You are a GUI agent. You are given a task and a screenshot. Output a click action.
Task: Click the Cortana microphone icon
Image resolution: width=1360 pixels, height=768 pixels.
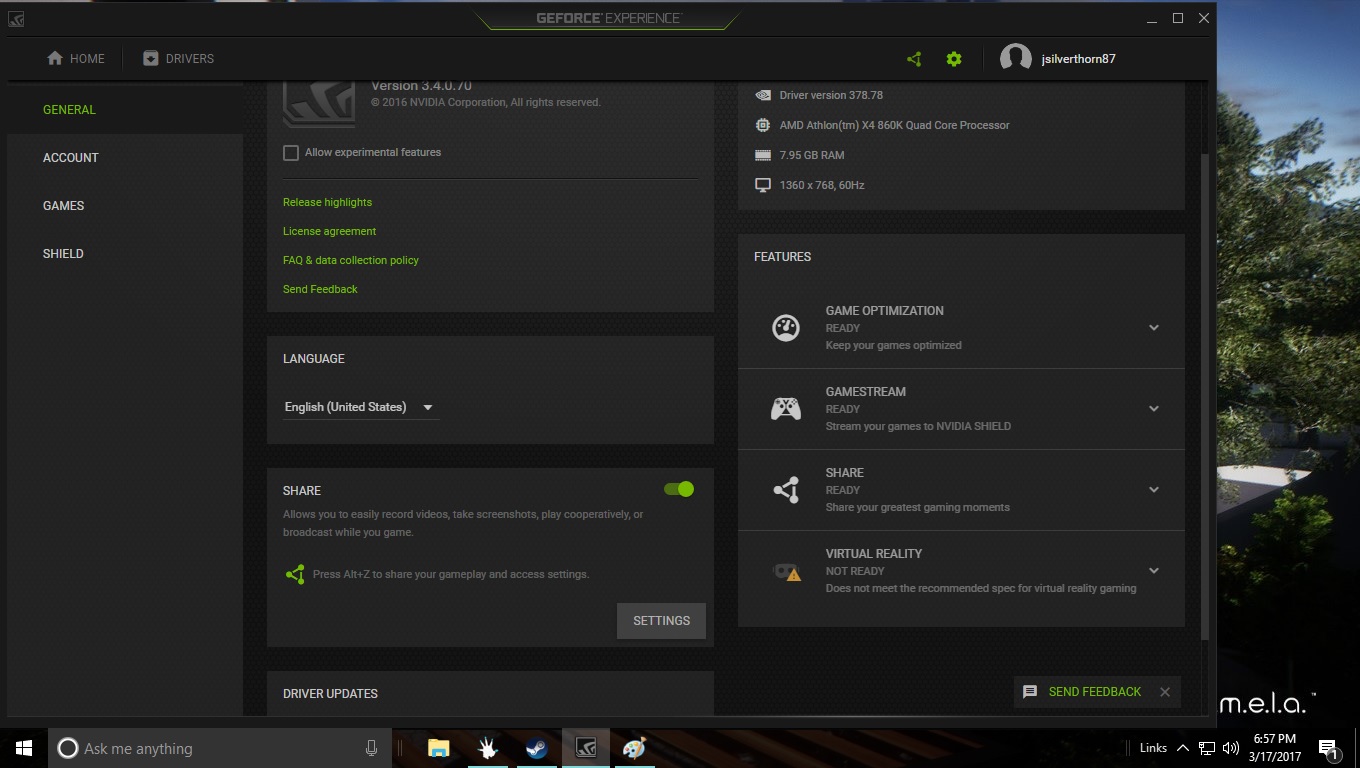click(371, 748)
